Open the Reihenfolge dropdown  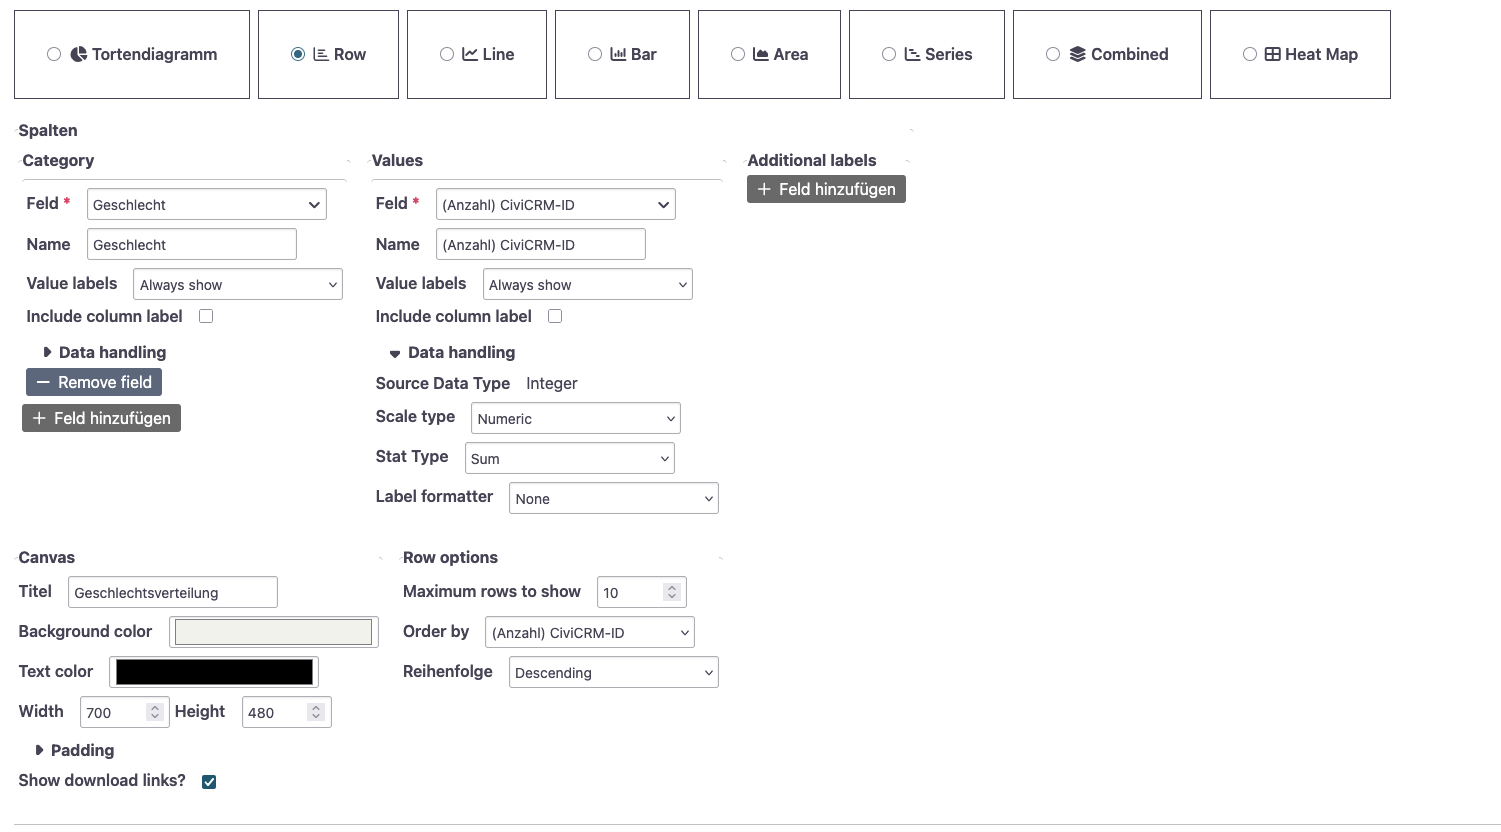pyautogui.click(x=613, y=672)
